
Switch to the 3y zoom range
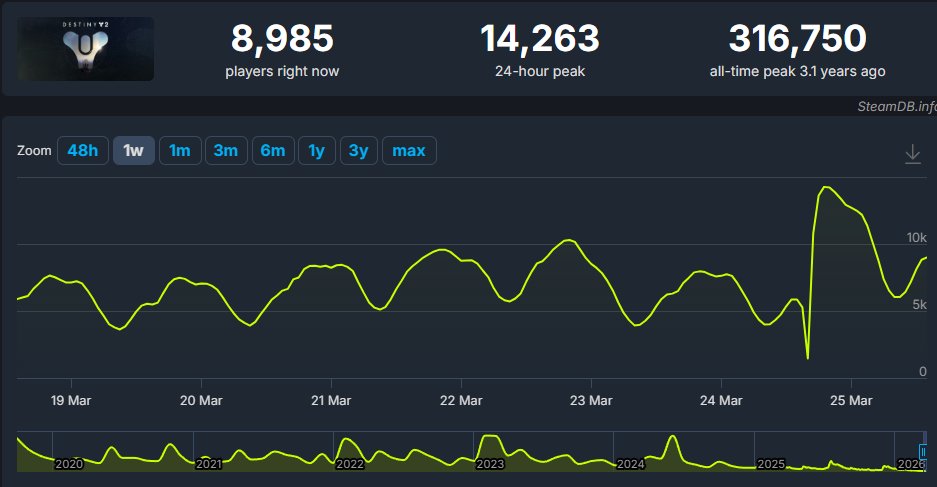point(359,151)
